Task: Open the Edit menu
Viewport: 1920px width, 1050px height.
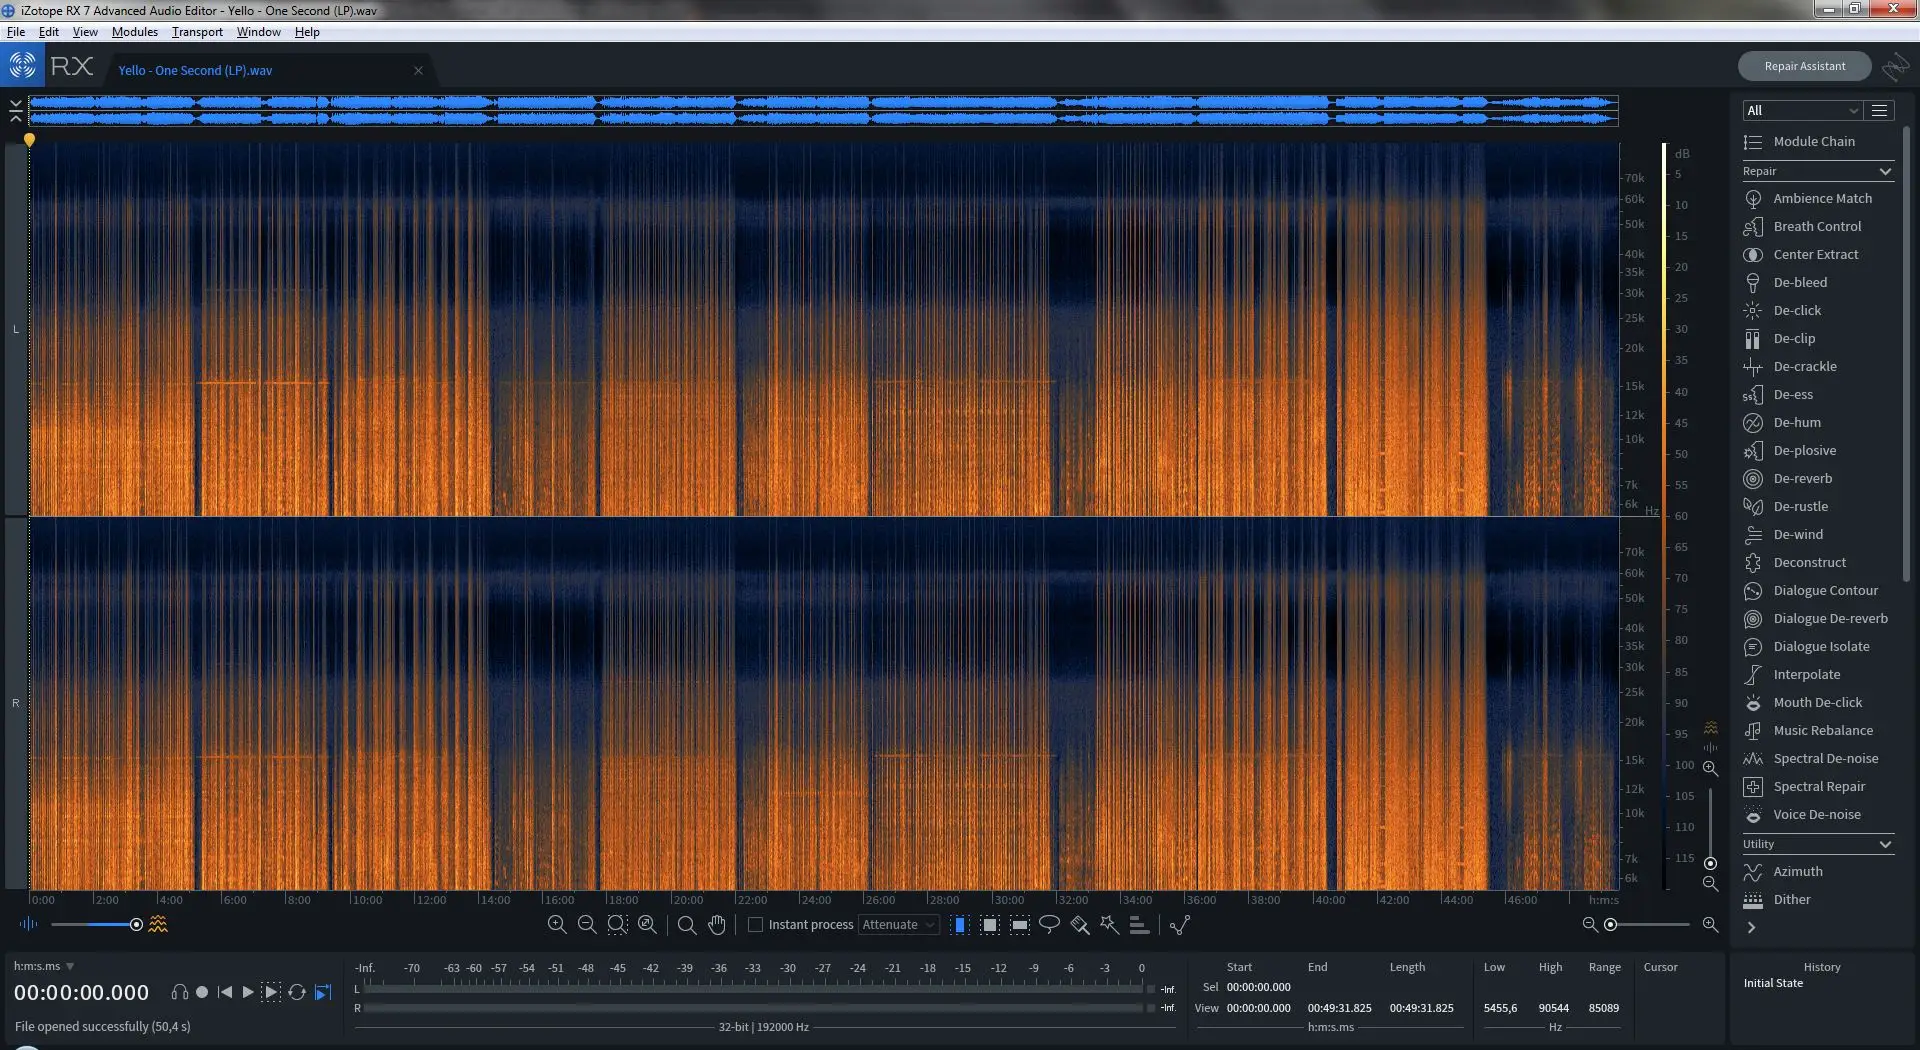Action: [49, 32]
